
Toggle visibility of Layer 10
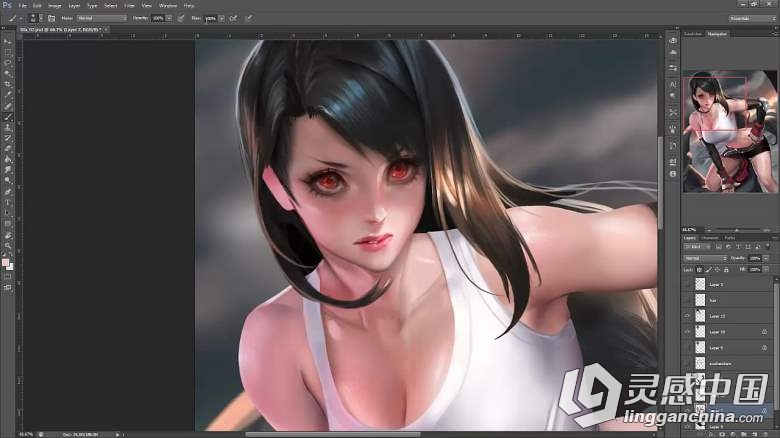[x=687, y=331]
